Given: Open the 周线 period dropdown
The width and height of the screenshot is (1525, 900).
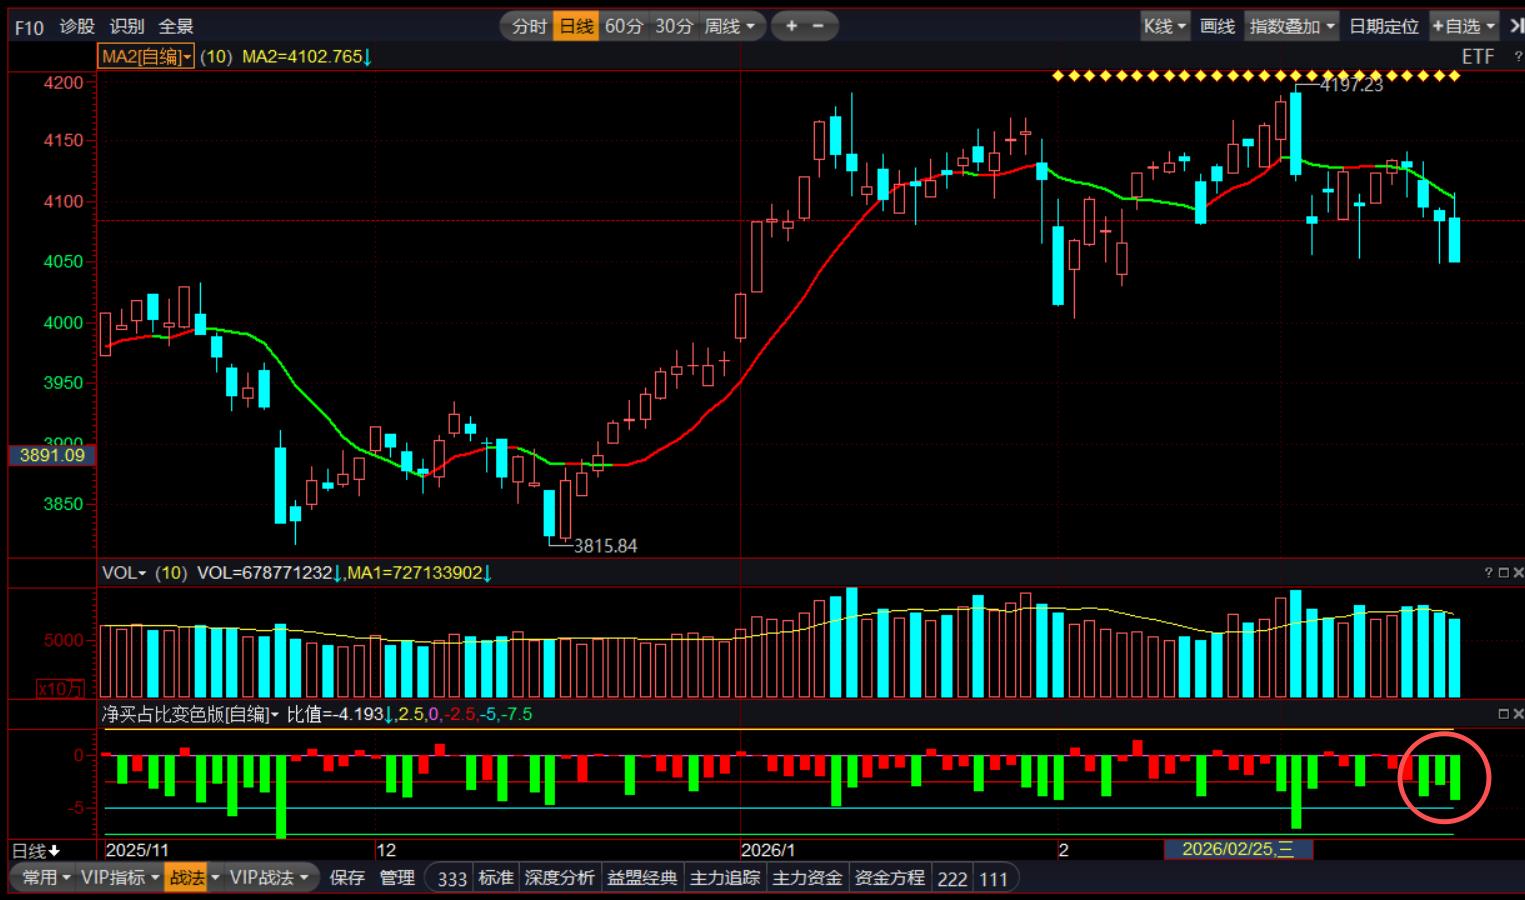Looking at the screenshot, I should pos(730,26).
